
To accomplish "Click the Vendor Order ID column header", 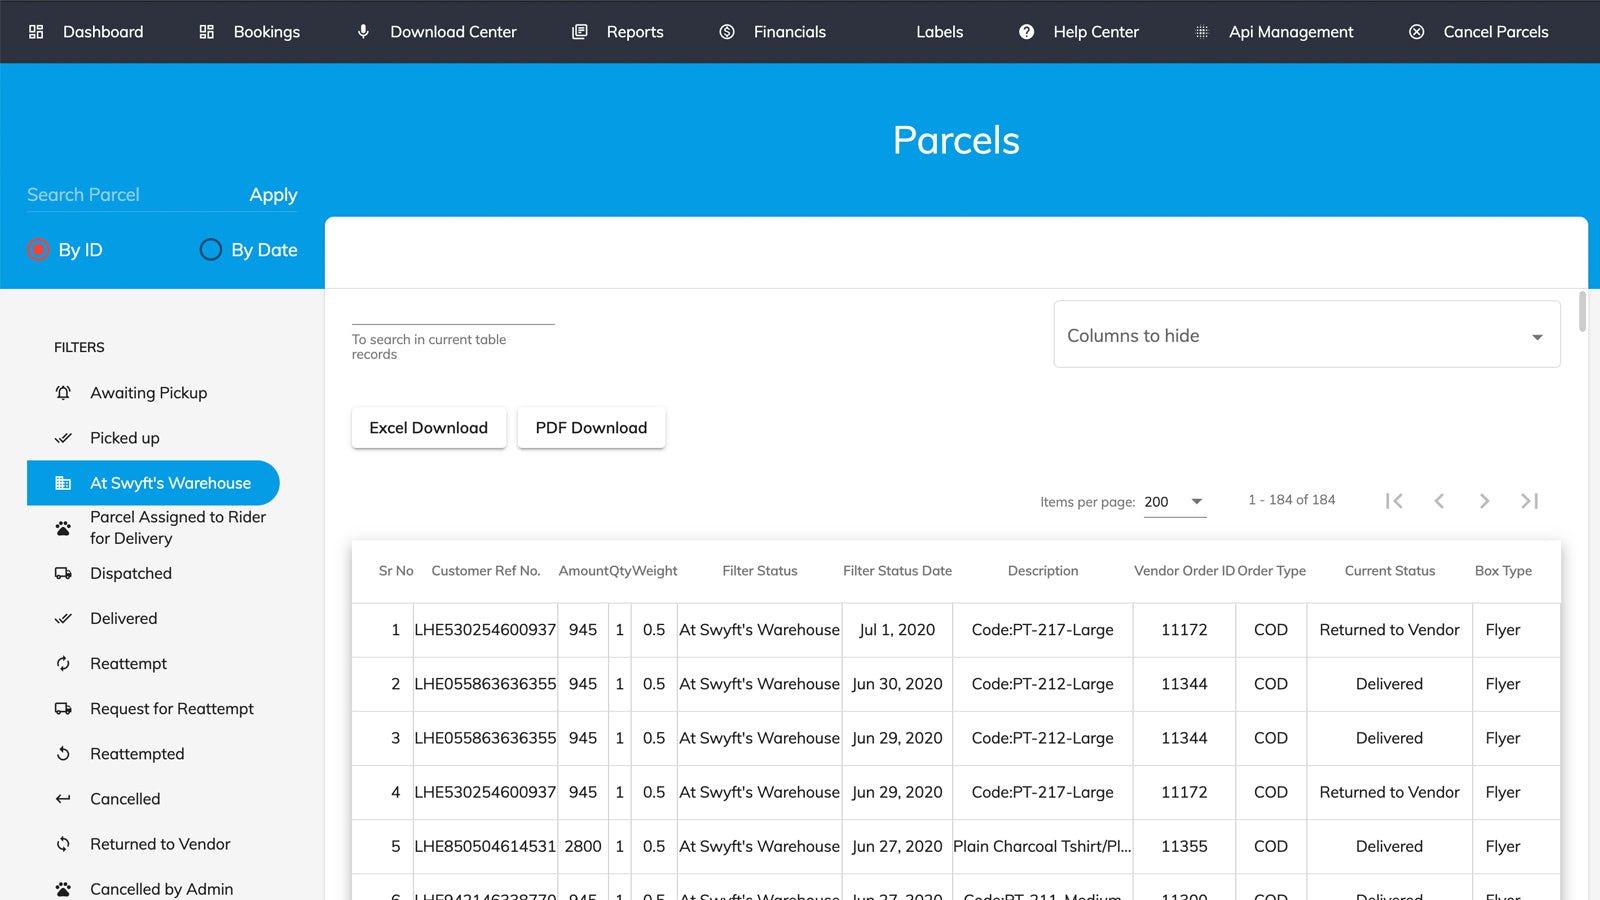I will click(x=1184, y=571).
